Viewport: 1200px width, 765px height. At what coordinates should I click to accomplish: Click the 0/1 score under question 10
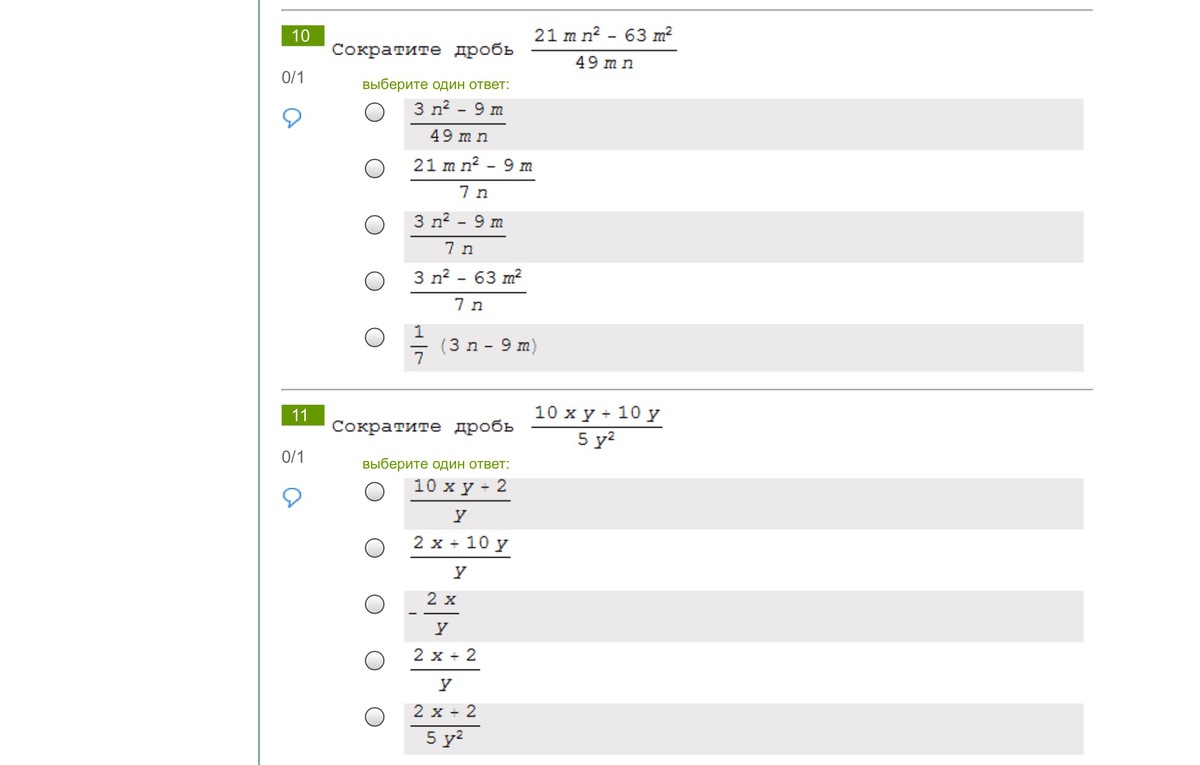293,77
